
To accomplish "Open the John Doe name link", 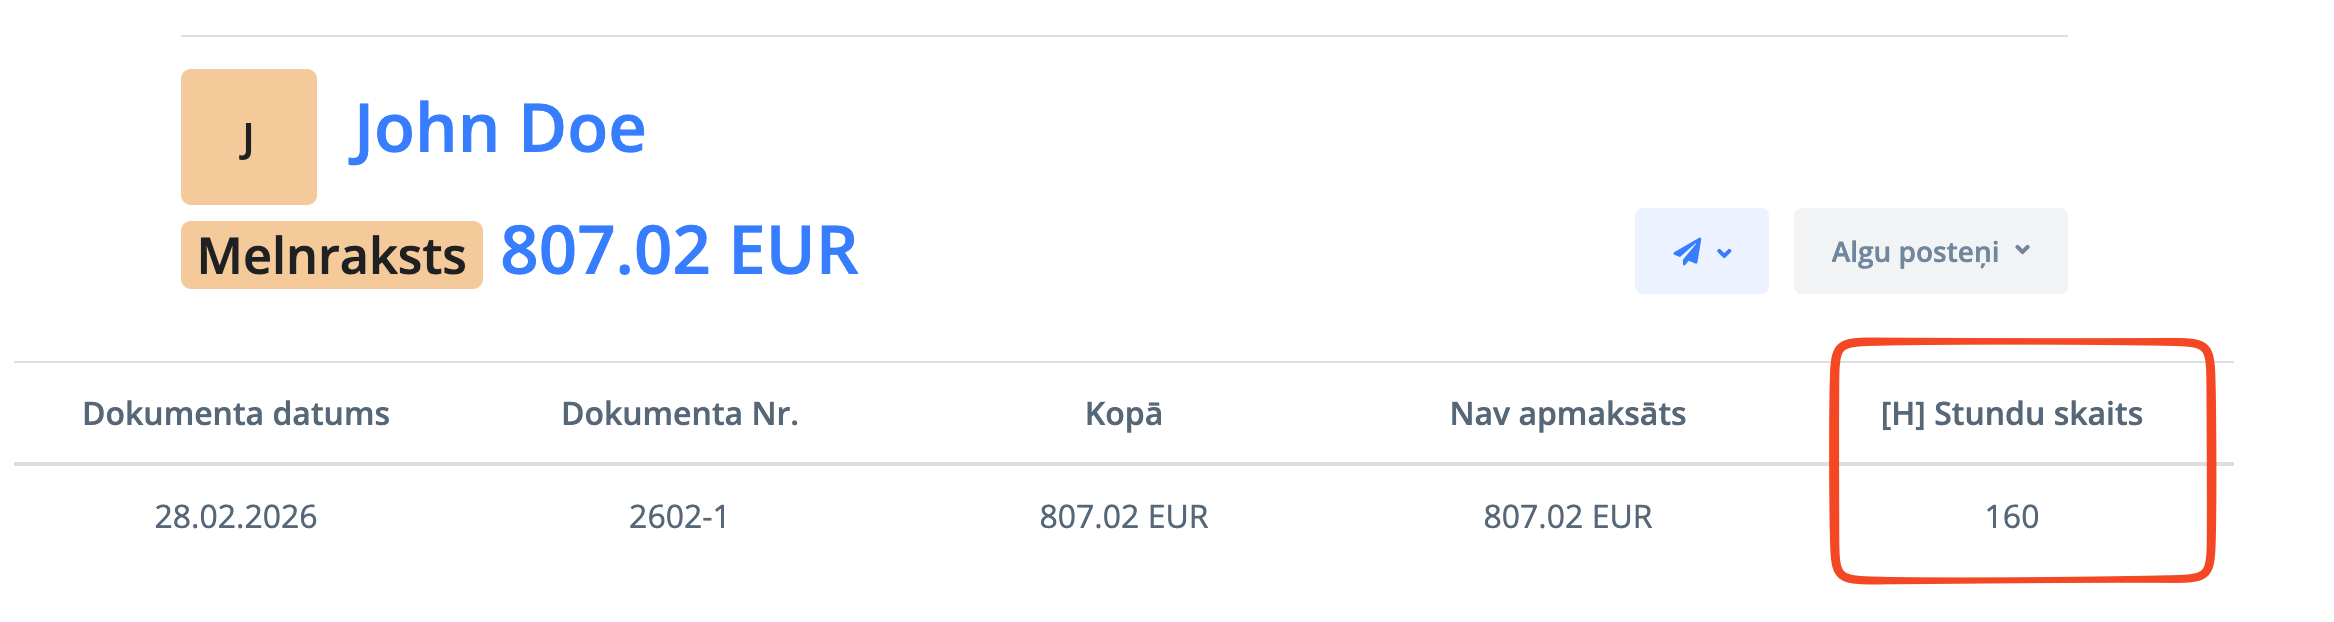I will pyautogui.click(x=498, y=129).
